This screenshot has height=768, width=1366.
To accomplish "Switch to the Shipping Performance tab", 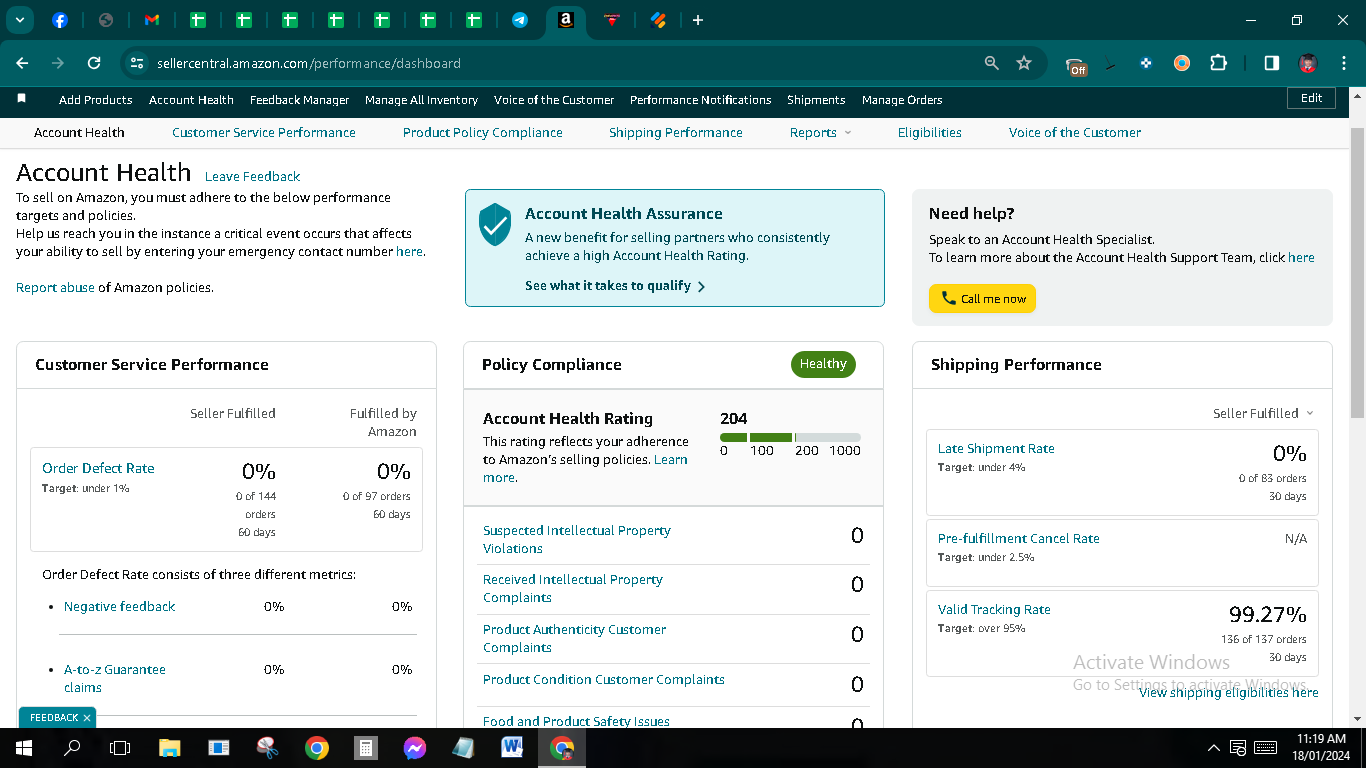I will (x=676, y=132).
